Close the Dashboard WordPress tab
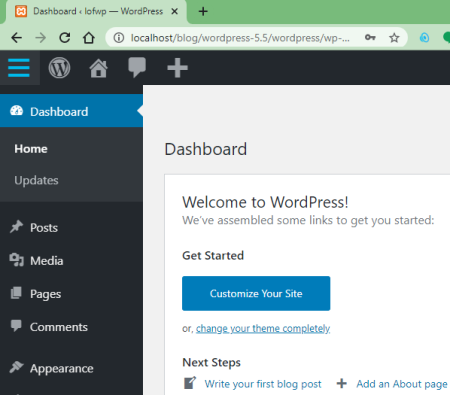Image resolution: width=450 pixels, height=395 pixels. pos(174,12)
